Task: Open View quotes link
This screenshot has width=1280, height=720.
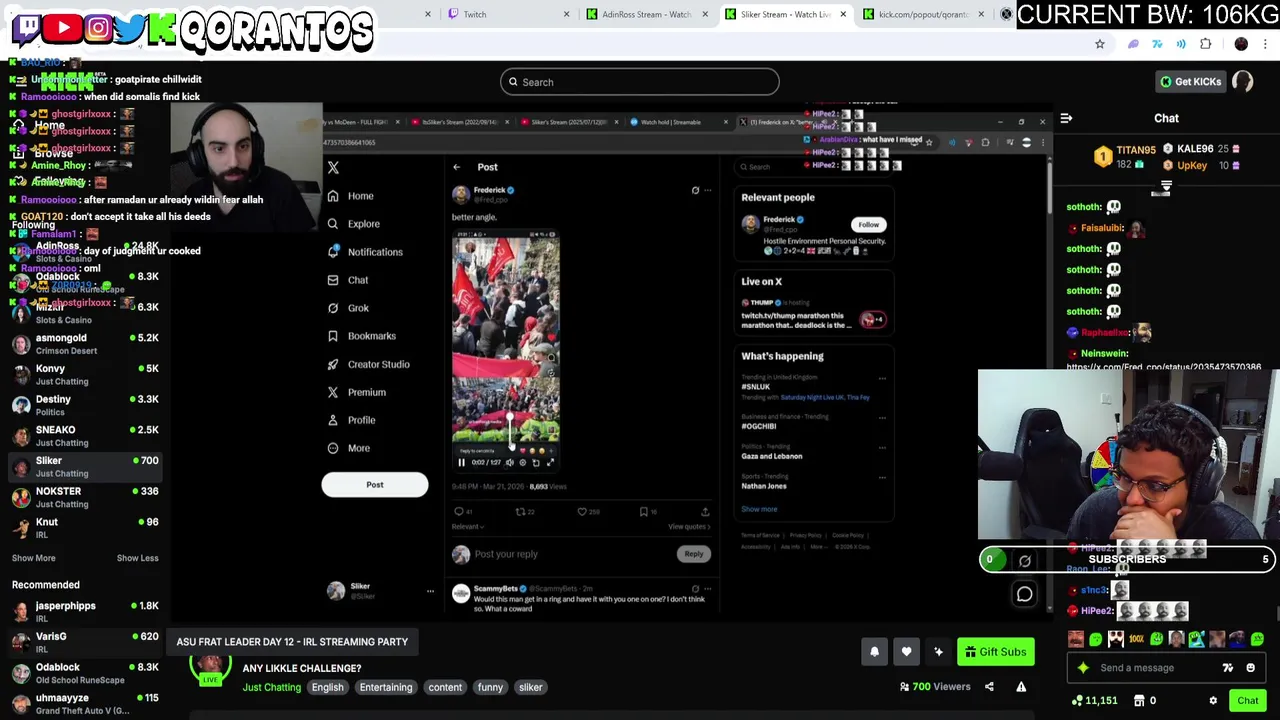Action: 687,527
